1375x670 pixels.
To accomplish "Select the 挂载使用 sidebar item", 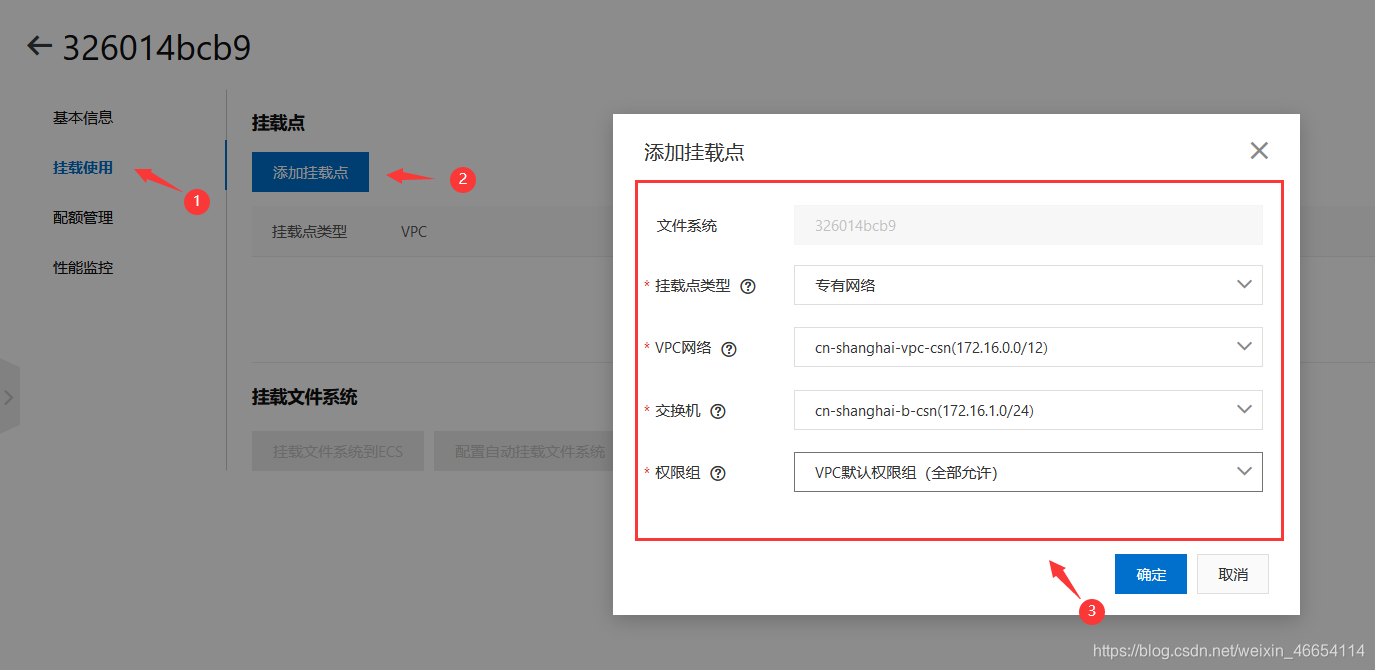I will (x=83, y=167).
